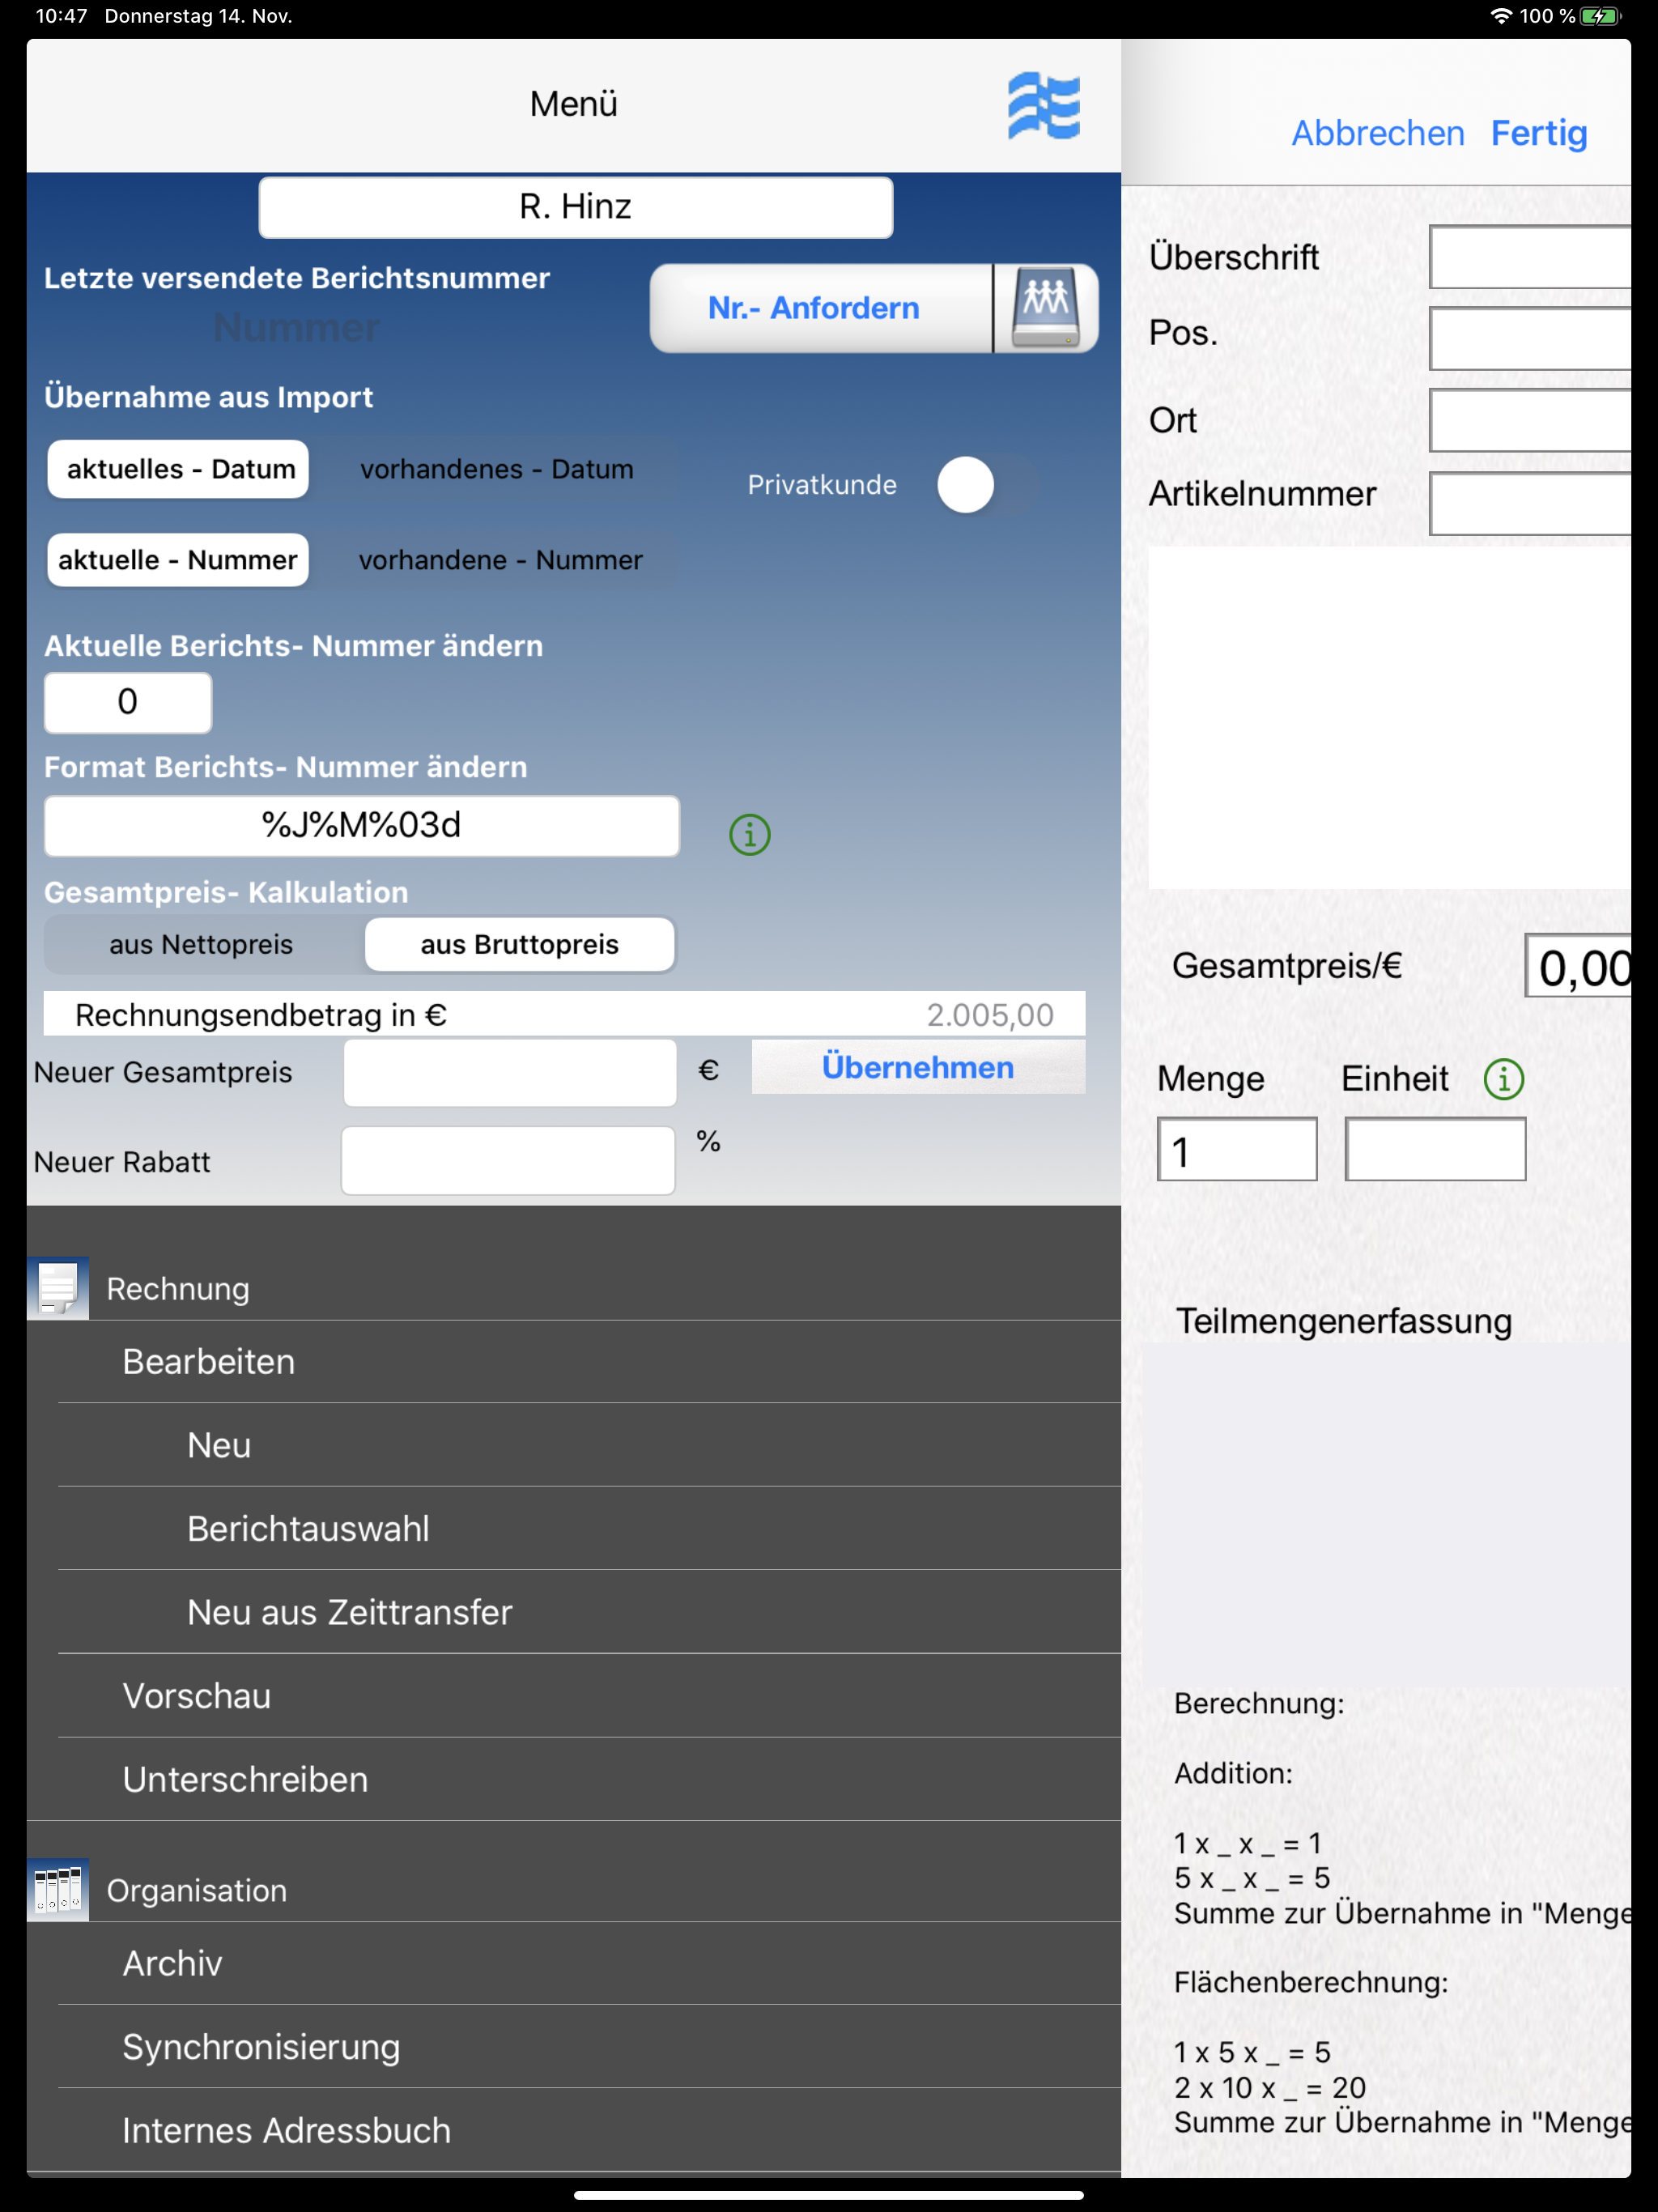Click the Teilmengenerfassung label
This screenshot has width=1658, height=2212.
(1343, 1321)
